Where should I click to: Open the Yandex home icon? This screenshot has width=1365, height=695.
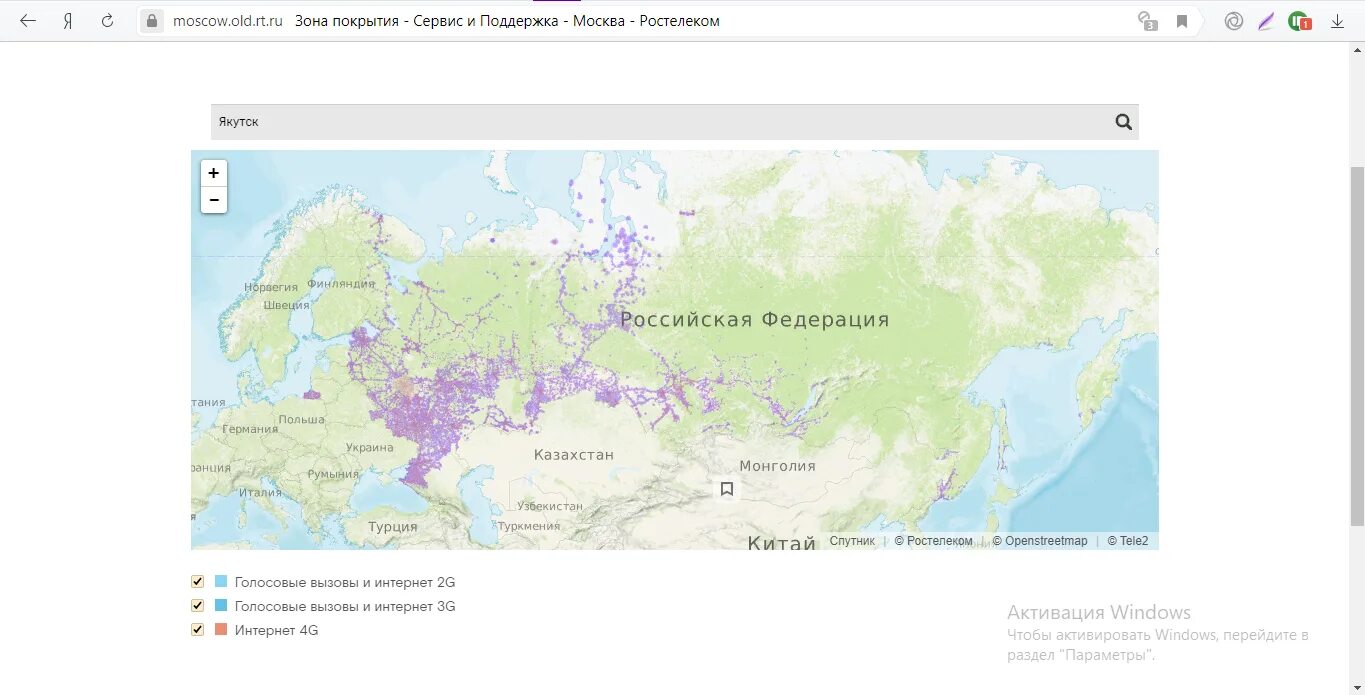[x=66, y=19]
